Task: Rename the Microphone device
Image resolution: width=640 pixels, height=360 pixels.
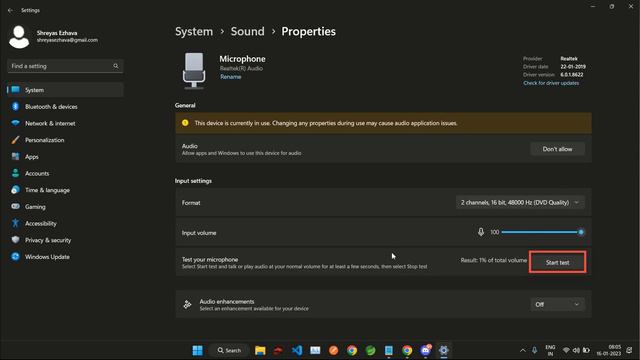Action: 231,77
